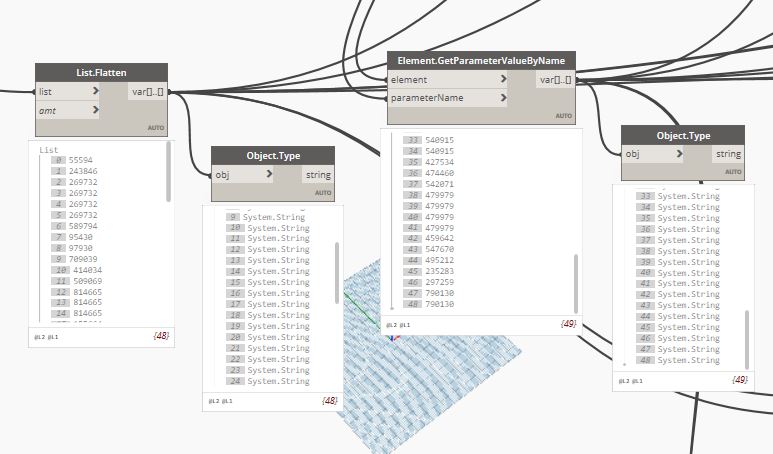773x454 pixels.
Task: Click the List.Flatten amt input chevron
Action: point(96,110)
